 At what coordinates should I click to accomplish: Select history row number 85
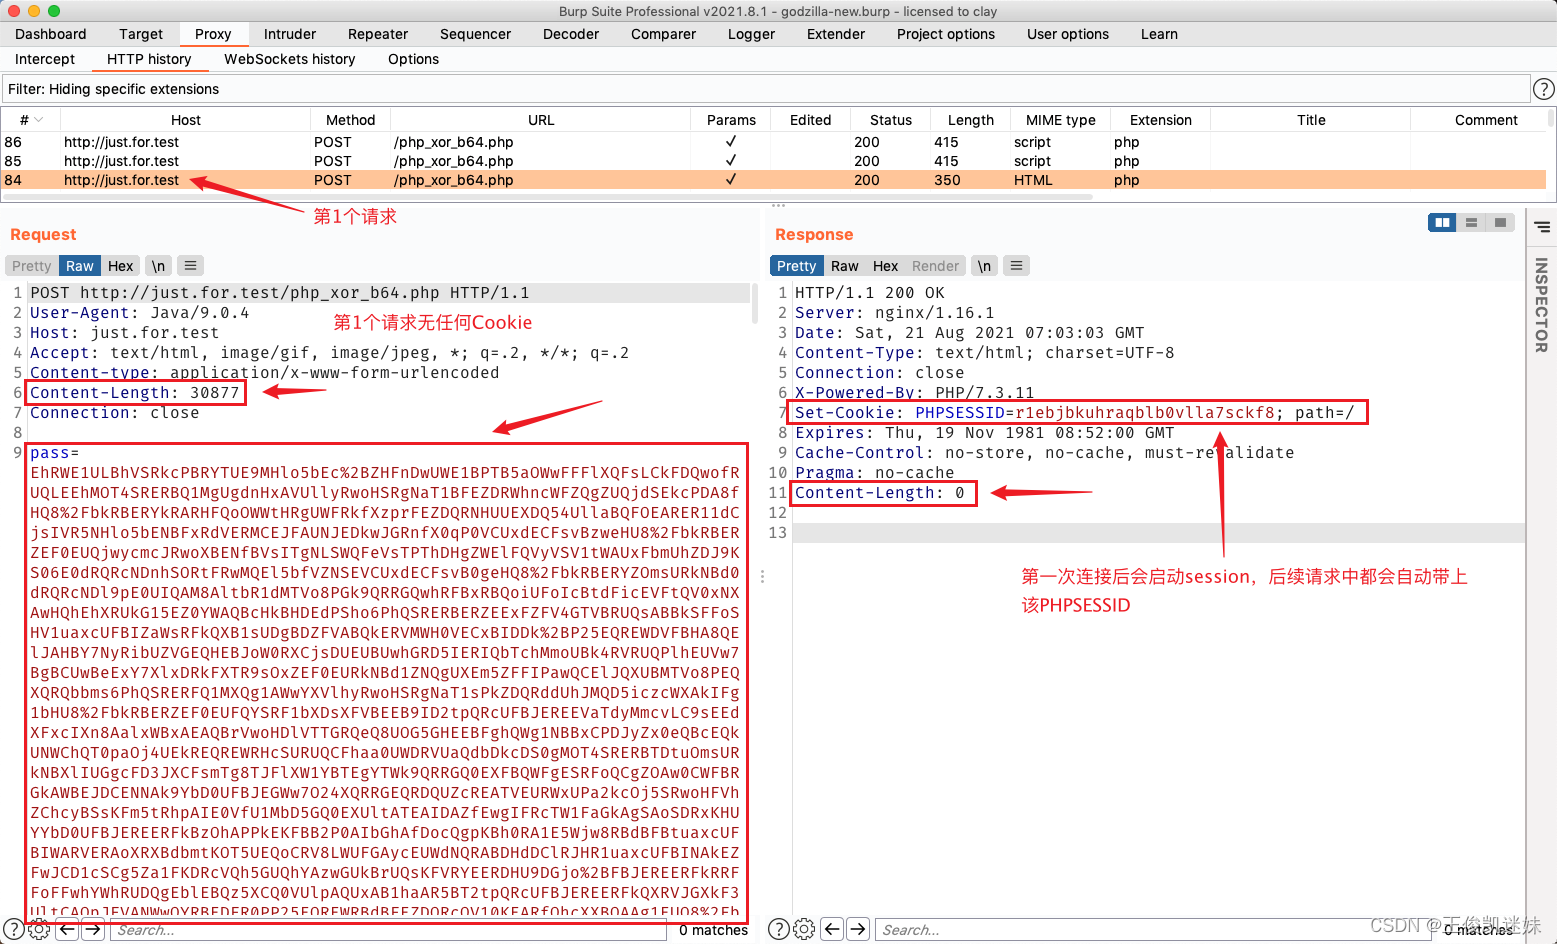[x=773, y=161]
